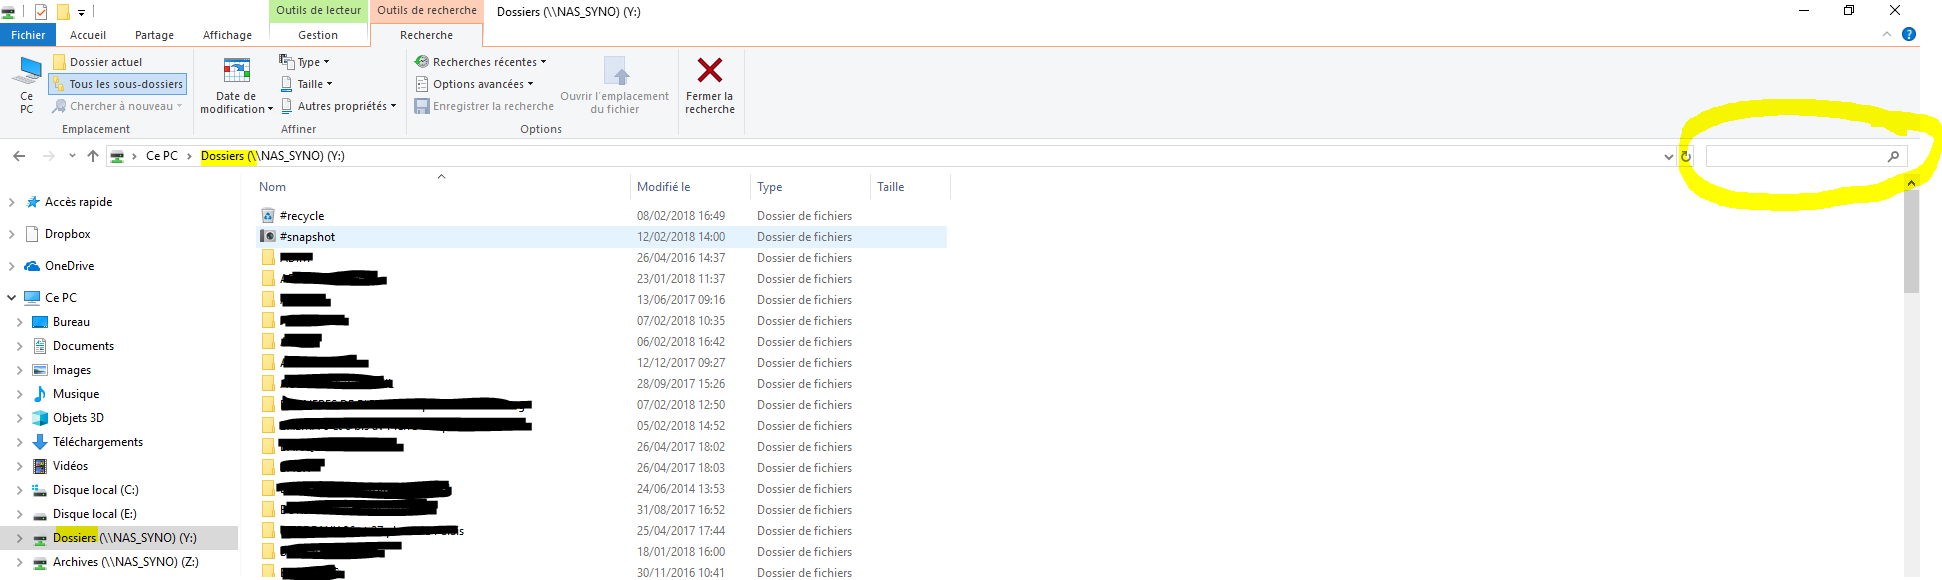Sort by Nom column header
The image size is (1942, 580).
[x=272, y=187]
